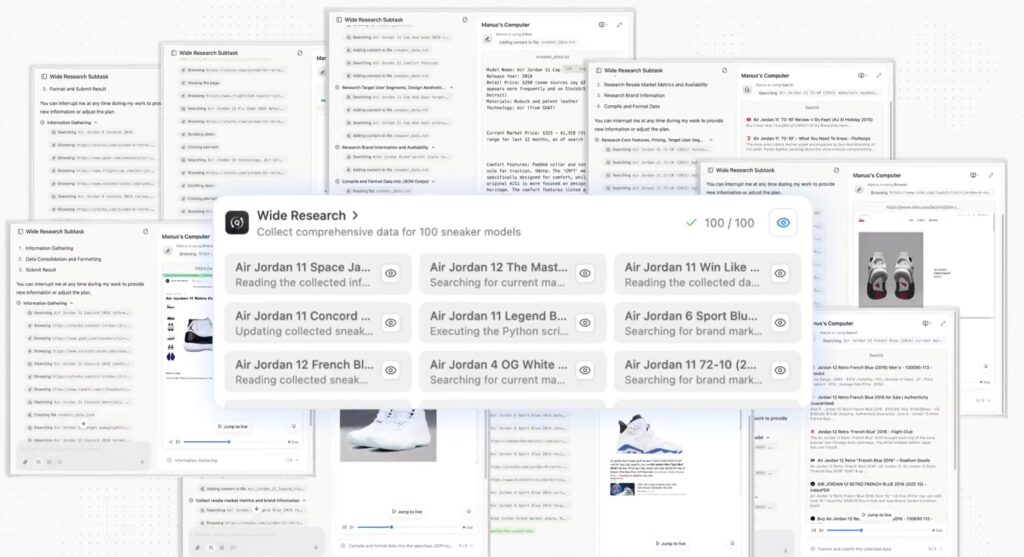Click panel icon beside the Concord Wide Research Subtask title
Image resolution: width=1024 pixels, height=557 pixels.
pos(20,231)
